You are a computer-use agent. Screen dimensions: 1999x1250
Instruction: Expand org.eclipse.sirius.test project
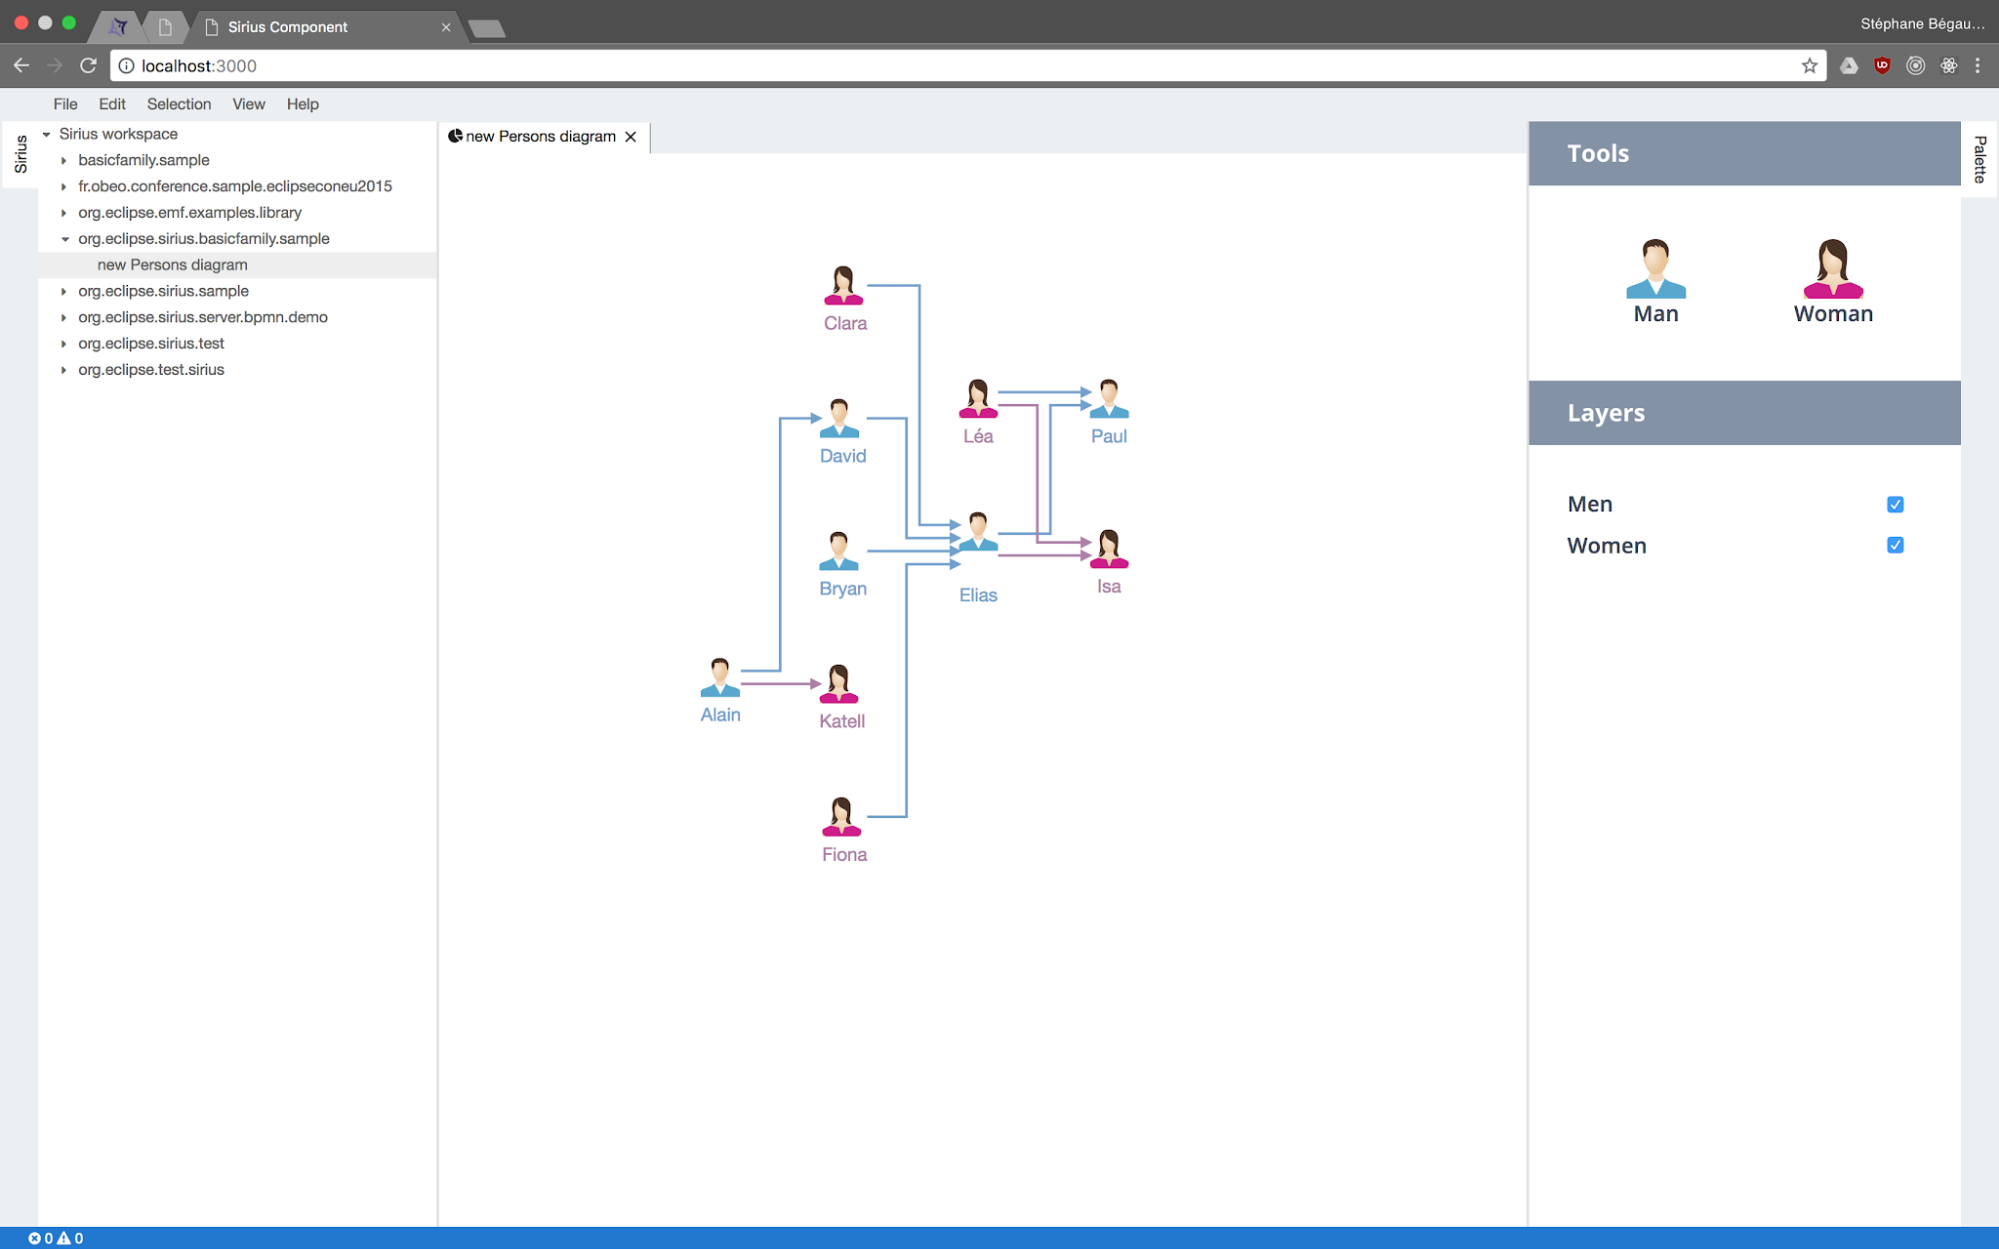tap(64, 343)
